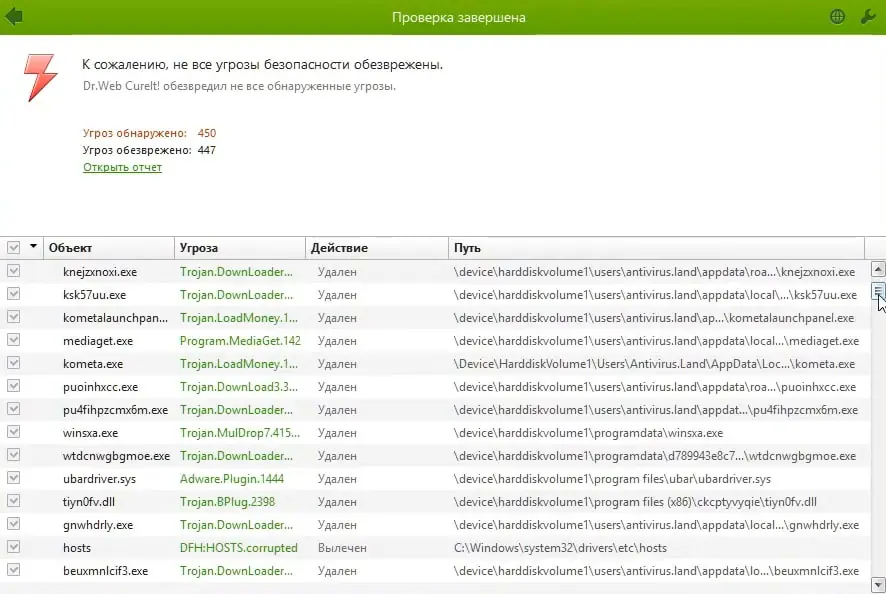This screenshot has width=886, height=594.
Task: Click the DFH:HOSTS.corrupted threat name
Action: pos(238,548)
